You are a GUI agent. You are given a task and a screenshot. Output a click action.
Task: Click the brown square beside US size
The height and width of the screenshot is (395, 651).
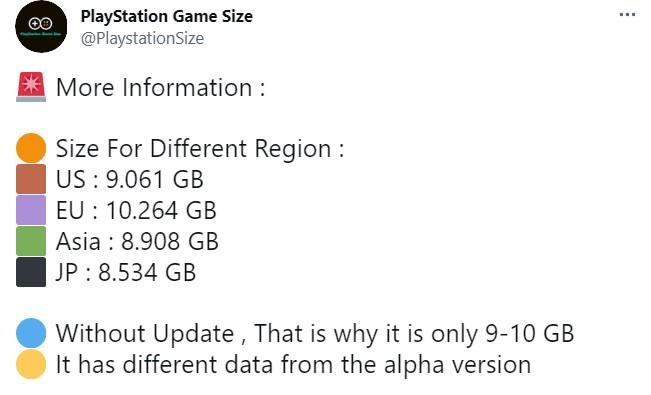pyautogui.click(x=31, y=179)
